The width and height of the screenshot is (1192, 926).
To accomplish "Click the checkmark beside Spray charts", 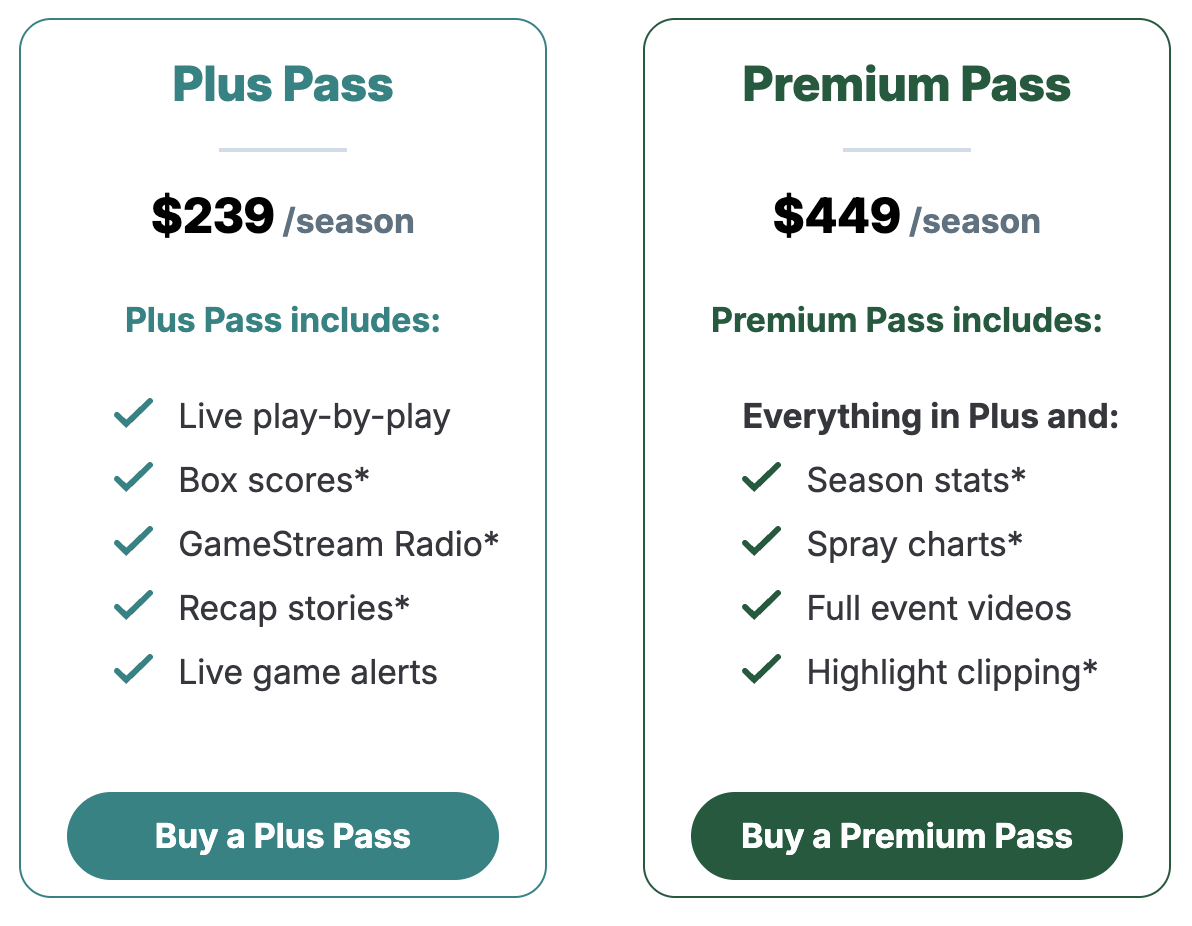I will 761,542.
